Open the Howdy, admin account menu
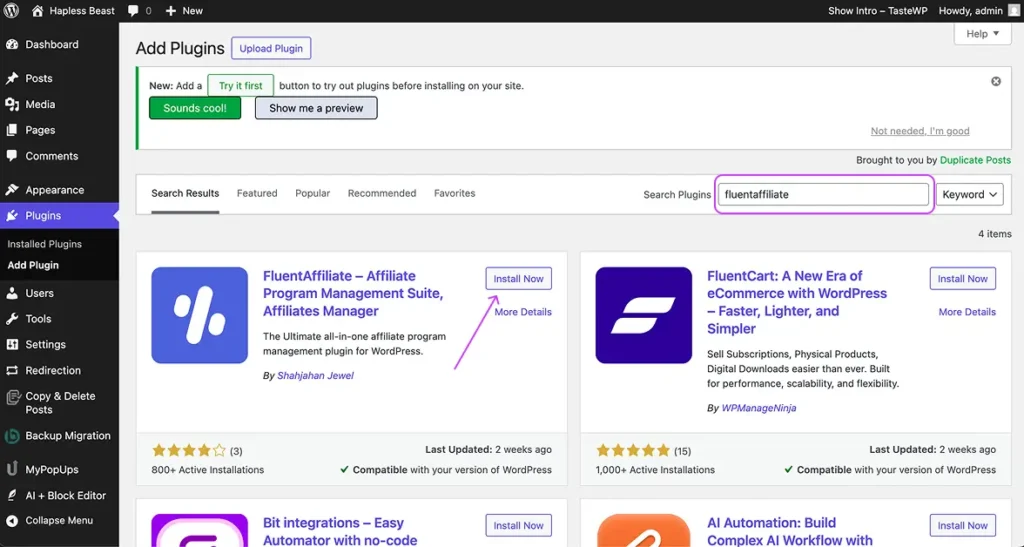 pos(978,11)
